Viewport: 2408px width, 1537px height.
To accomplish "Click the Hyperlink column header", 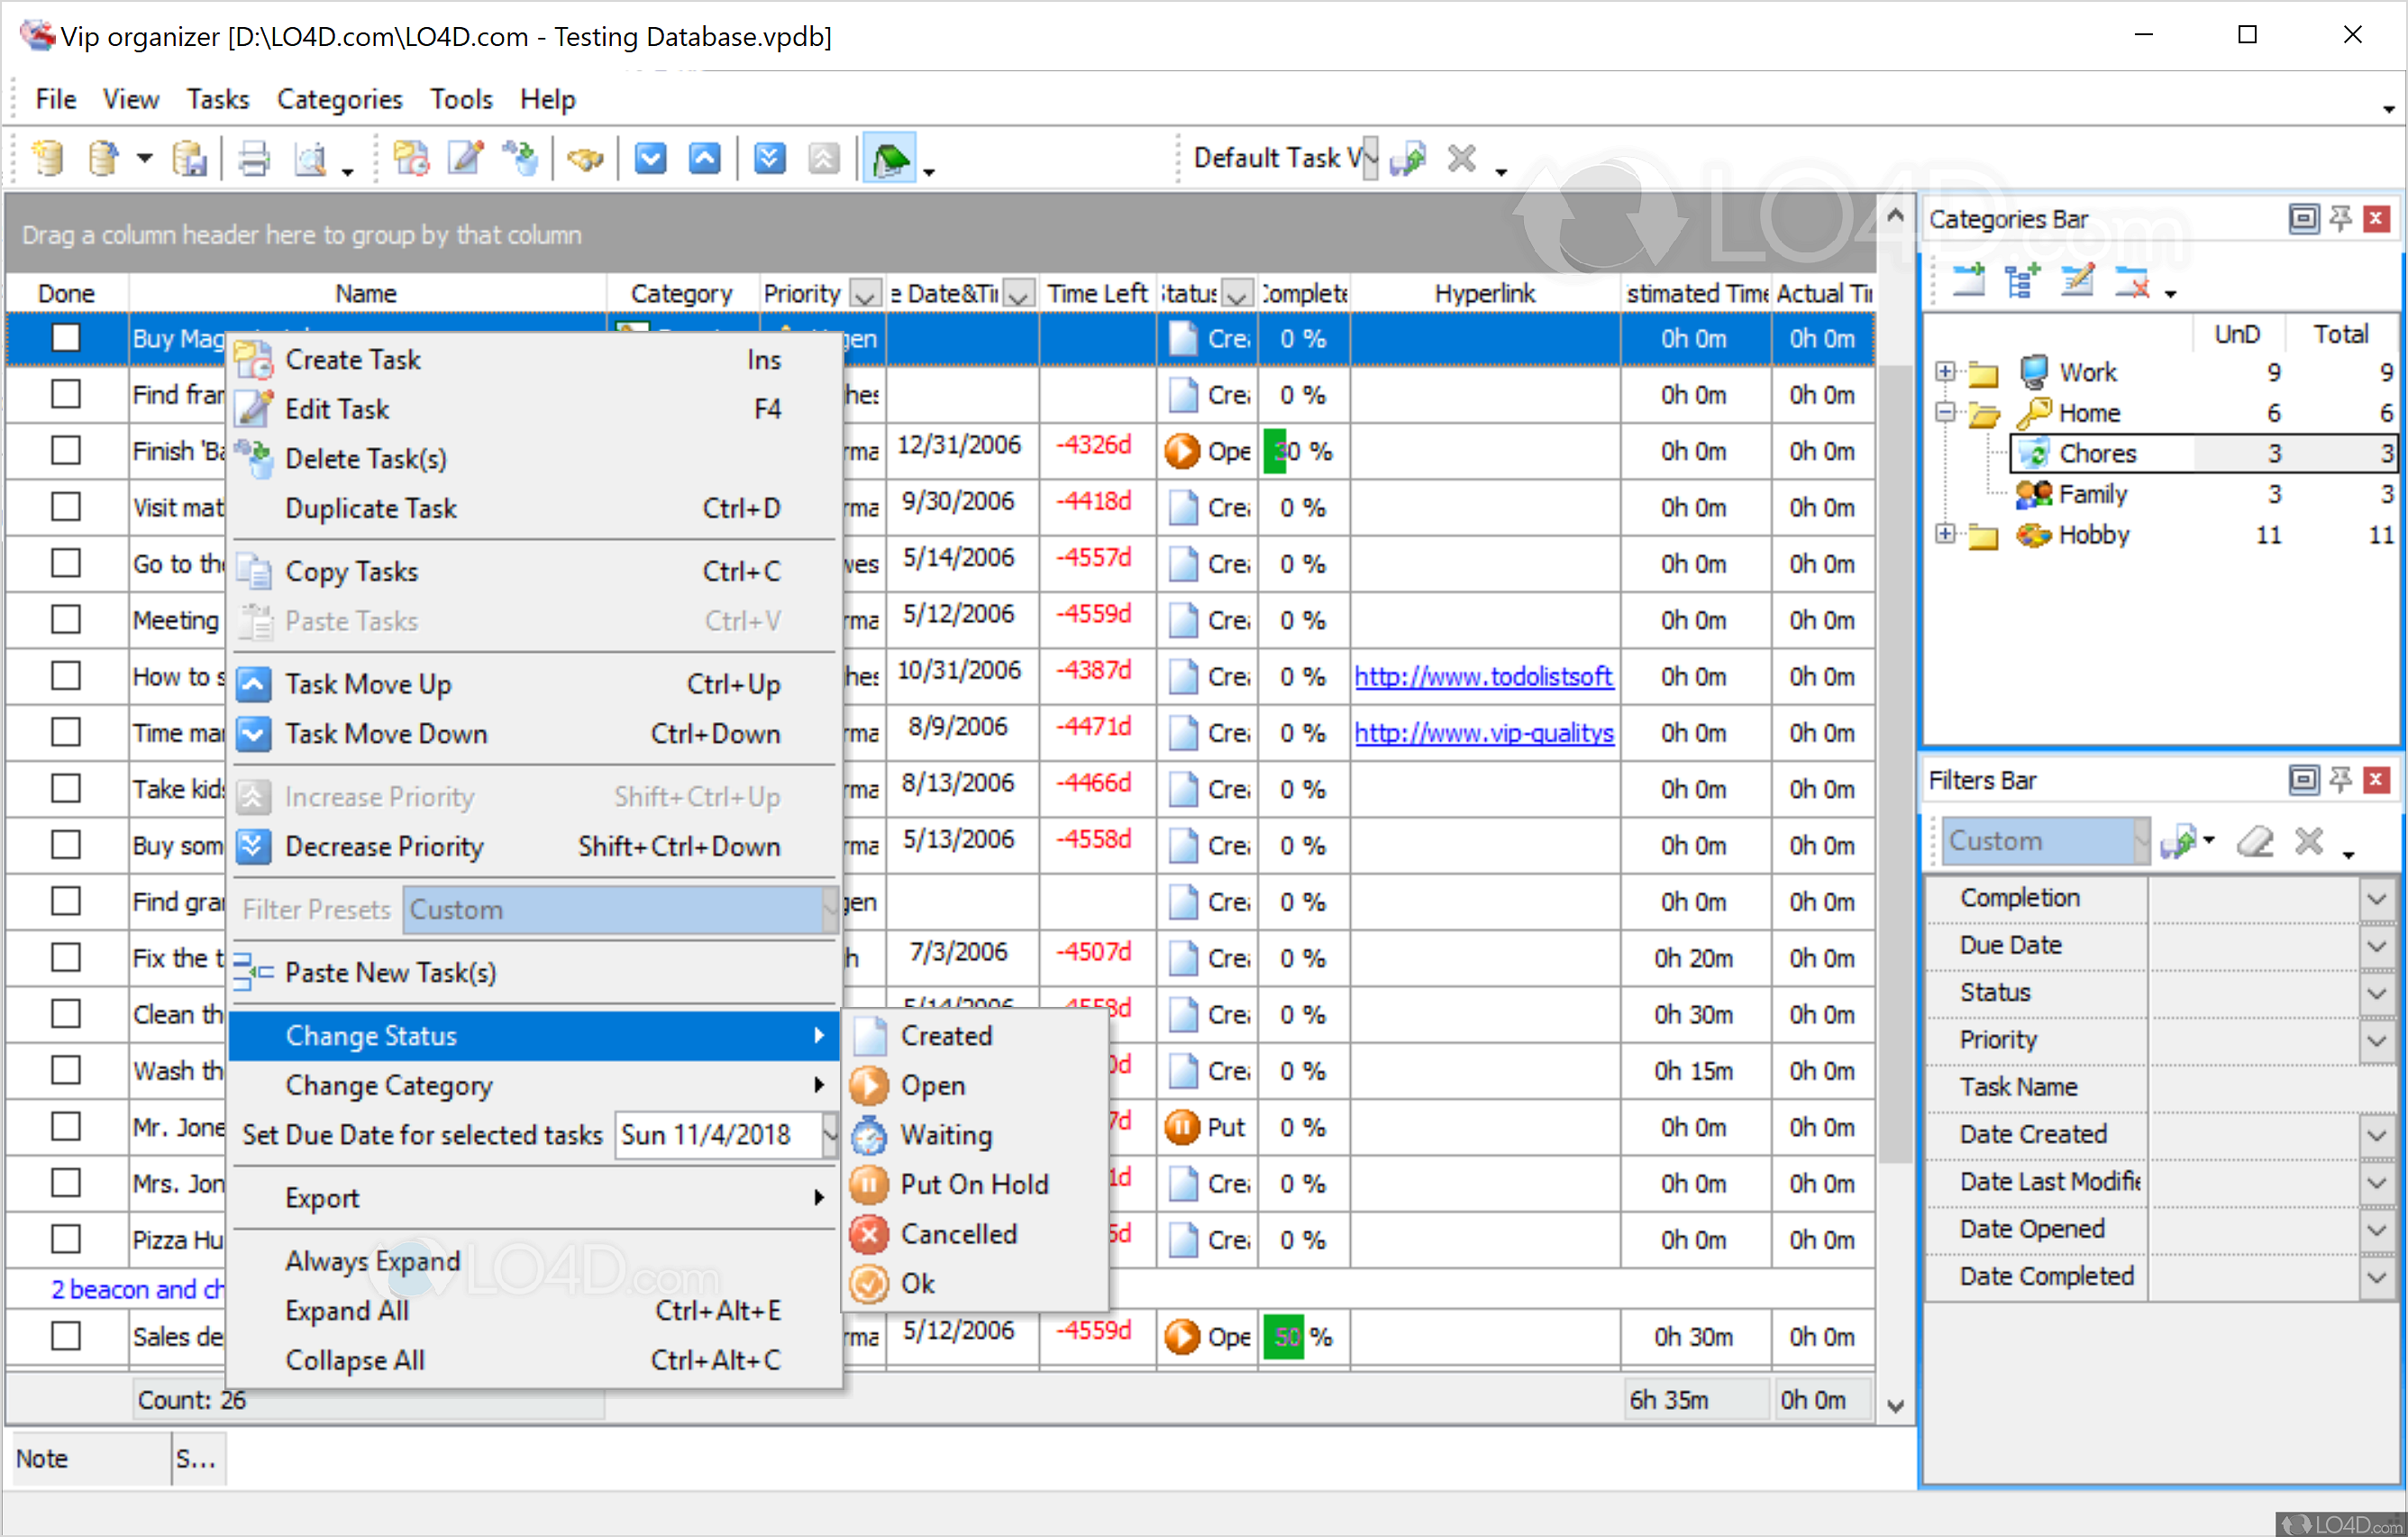I will click(x=1485, y=294).
